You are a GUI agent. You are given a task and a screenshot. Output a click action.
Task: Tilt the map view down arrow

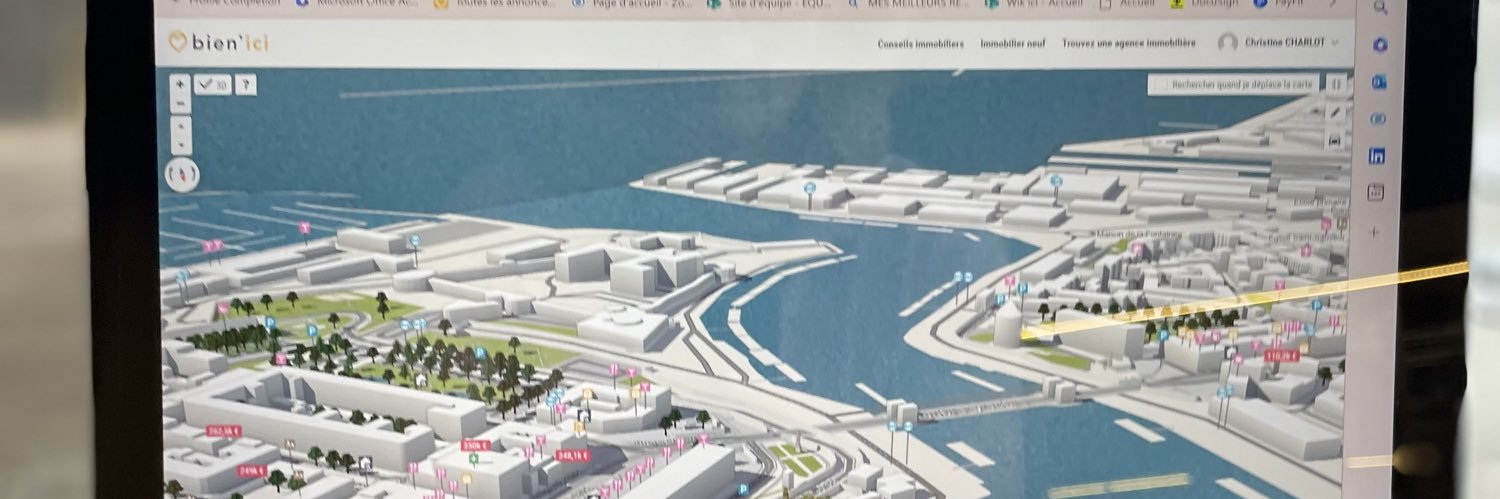[180, 144]
